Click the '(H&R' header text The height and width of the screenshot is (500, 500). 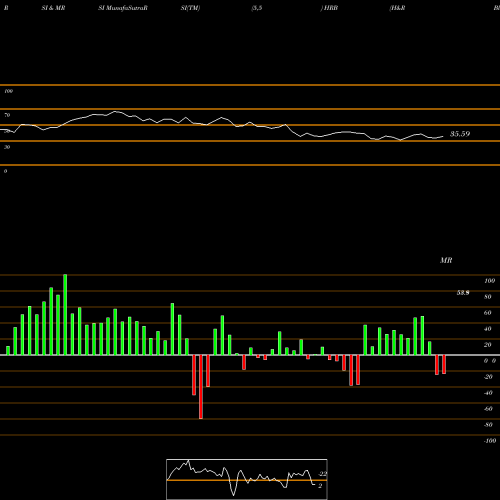click(397, 8)
